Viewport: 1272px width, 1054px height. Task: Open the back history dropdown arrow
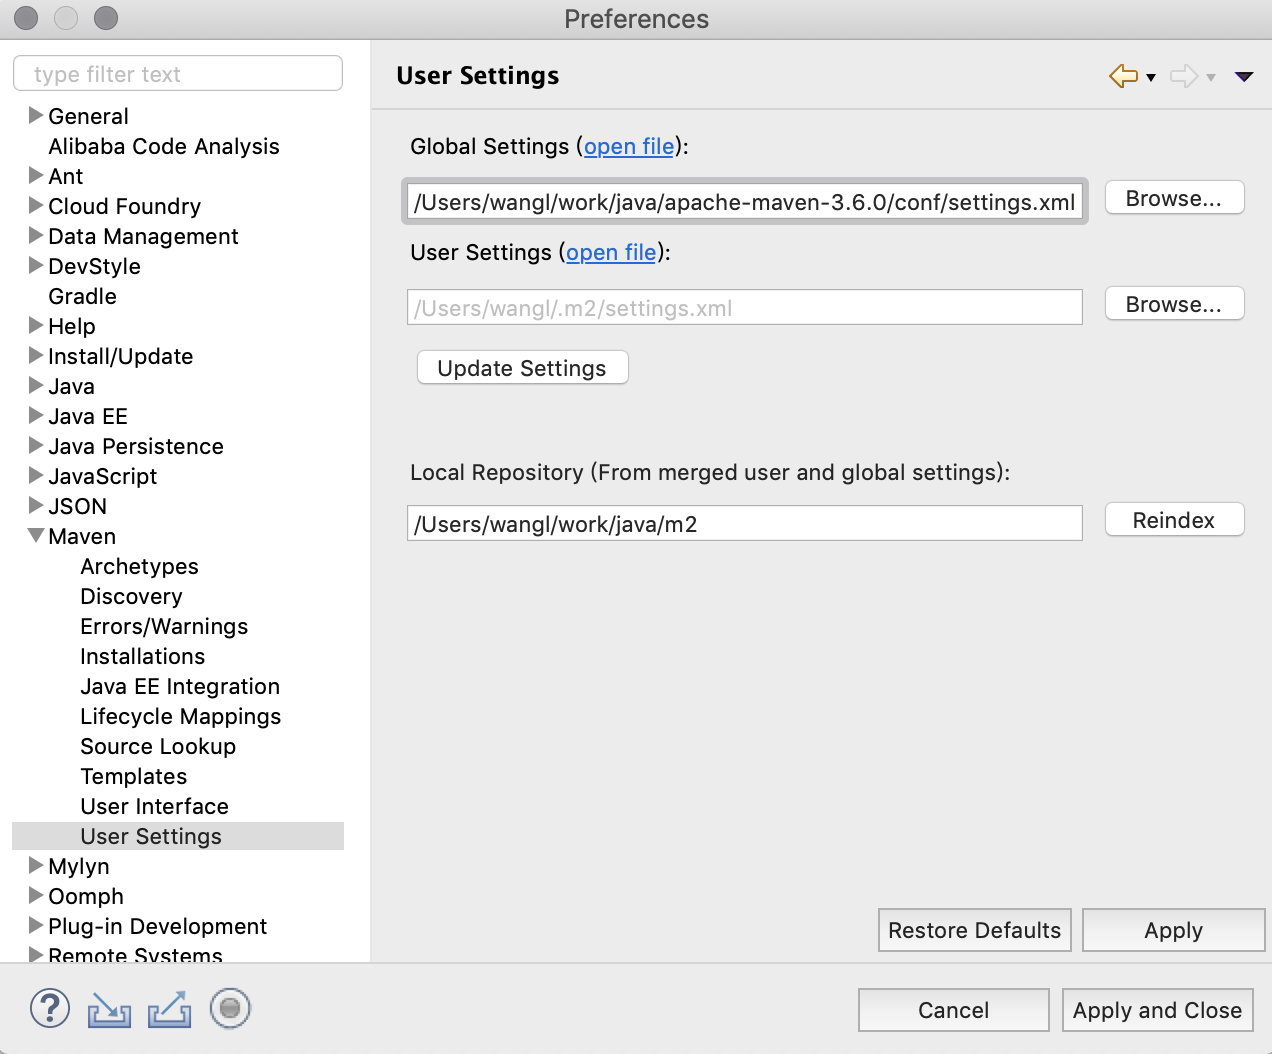1151,77
